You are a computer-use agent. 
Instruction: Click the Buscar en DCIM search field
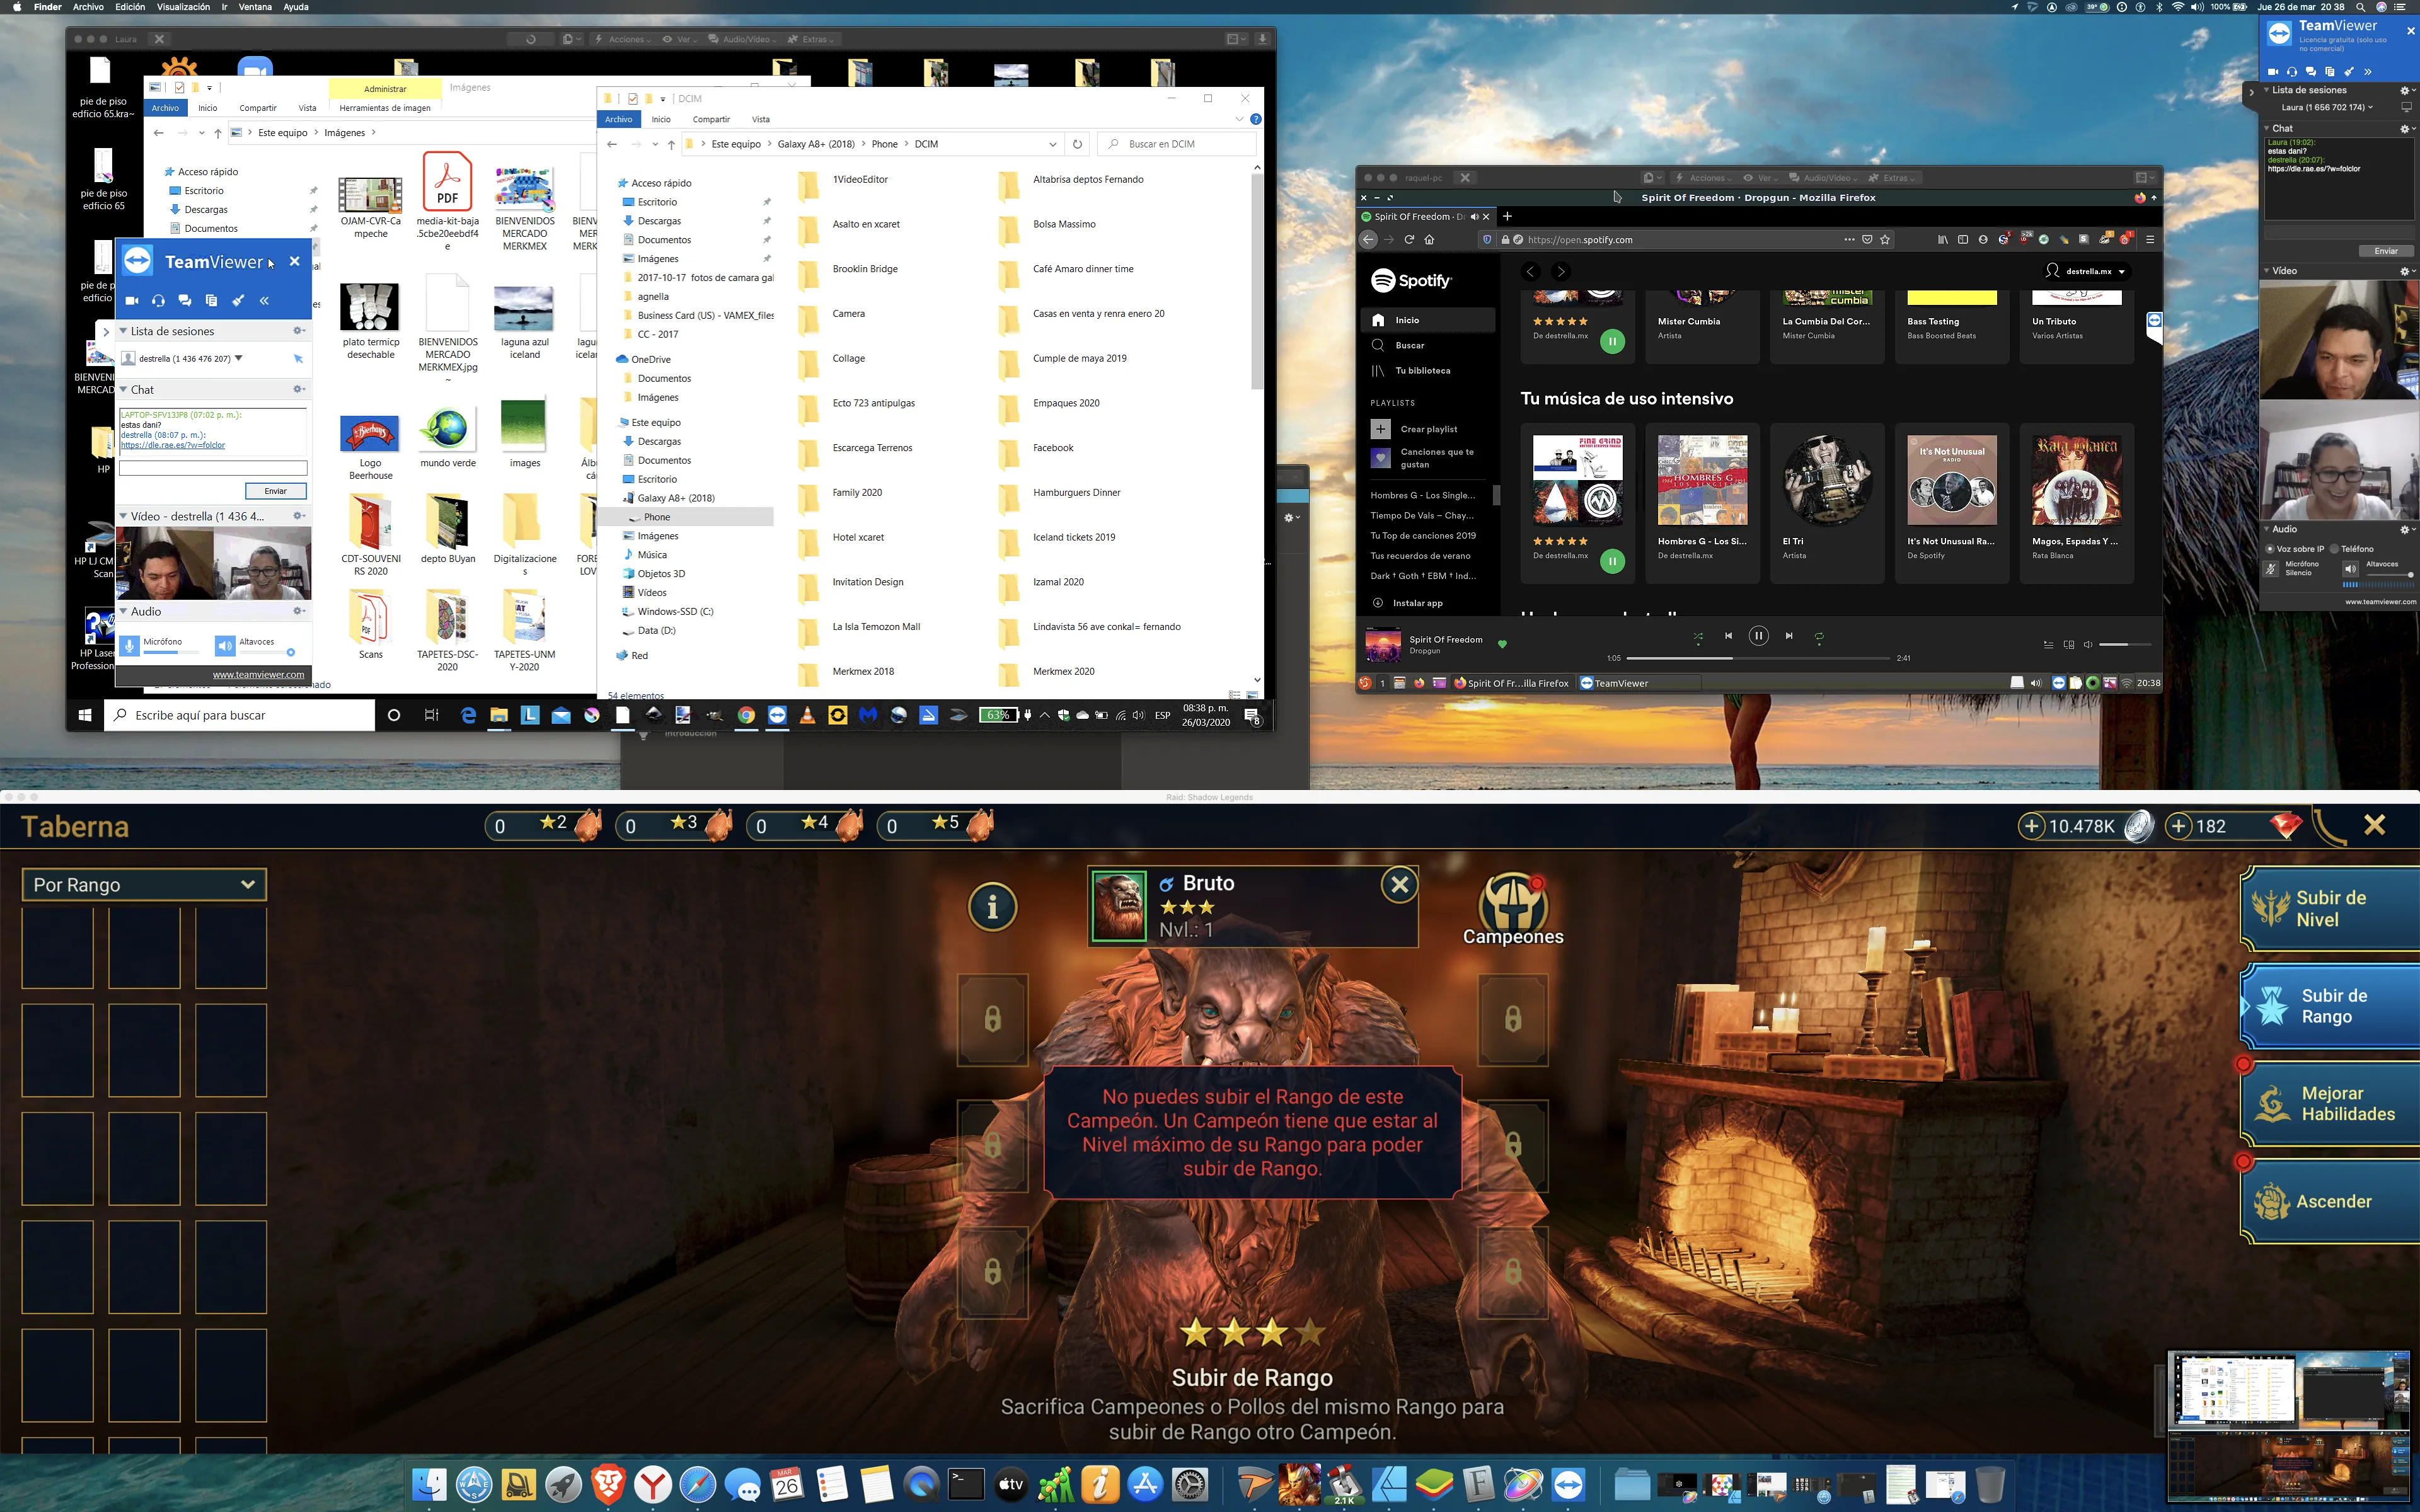pos(1176,144)
